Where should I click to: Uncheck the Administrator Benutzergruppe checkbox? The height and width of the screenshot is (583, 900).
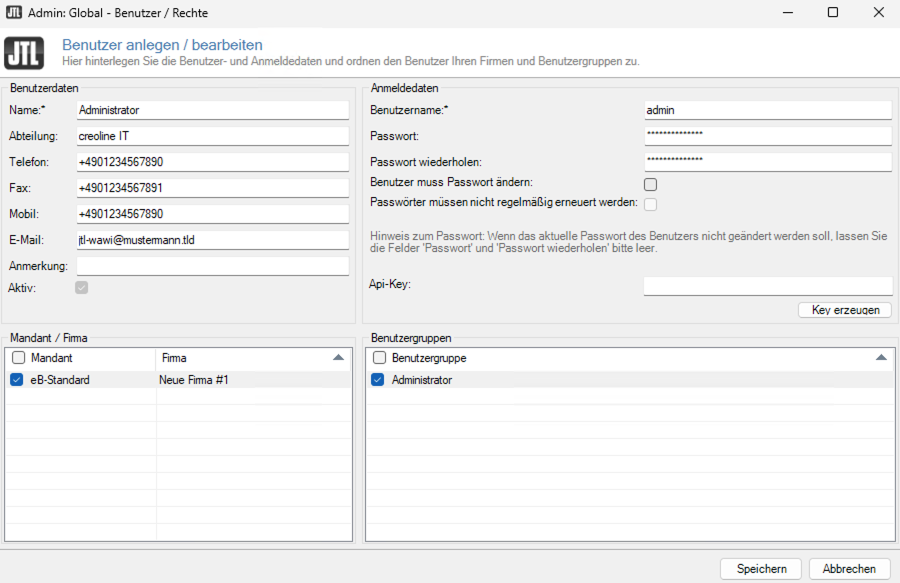[x=378, y=380]
